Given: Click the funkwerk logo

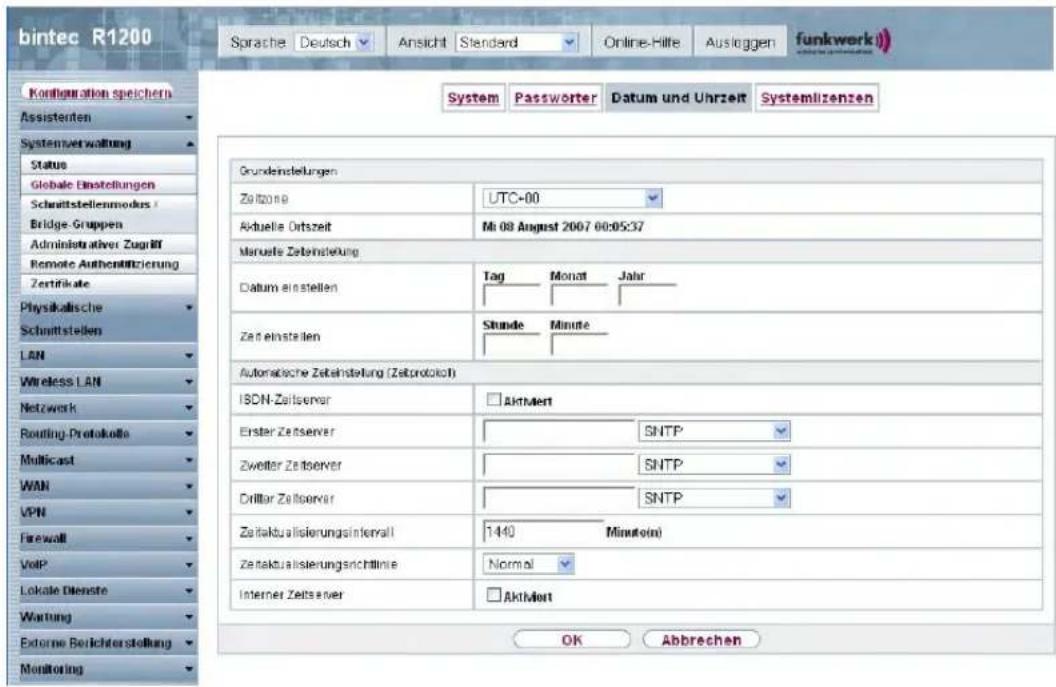Looking at the screenshot, I should [x=843, y=41].
